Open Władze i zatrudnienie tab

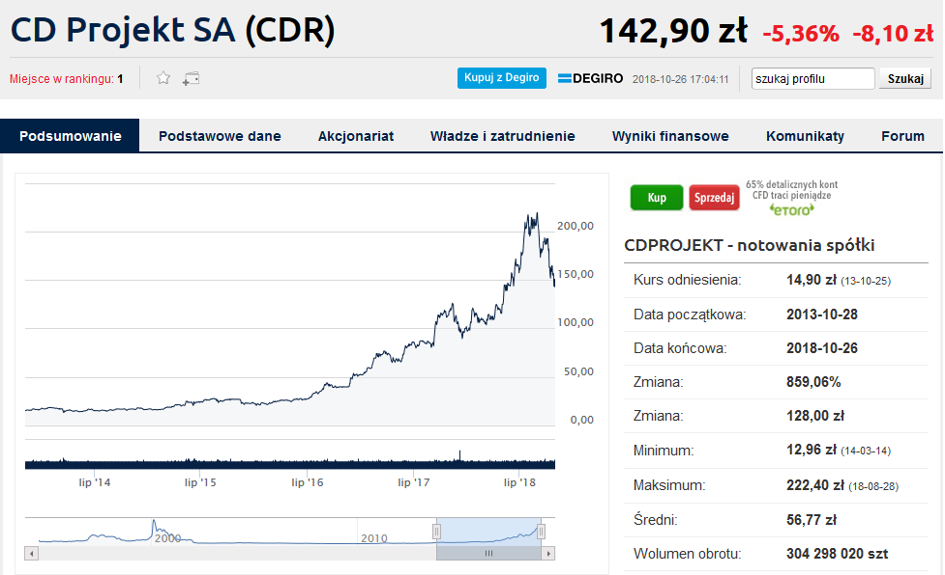[x=503, y=136]
